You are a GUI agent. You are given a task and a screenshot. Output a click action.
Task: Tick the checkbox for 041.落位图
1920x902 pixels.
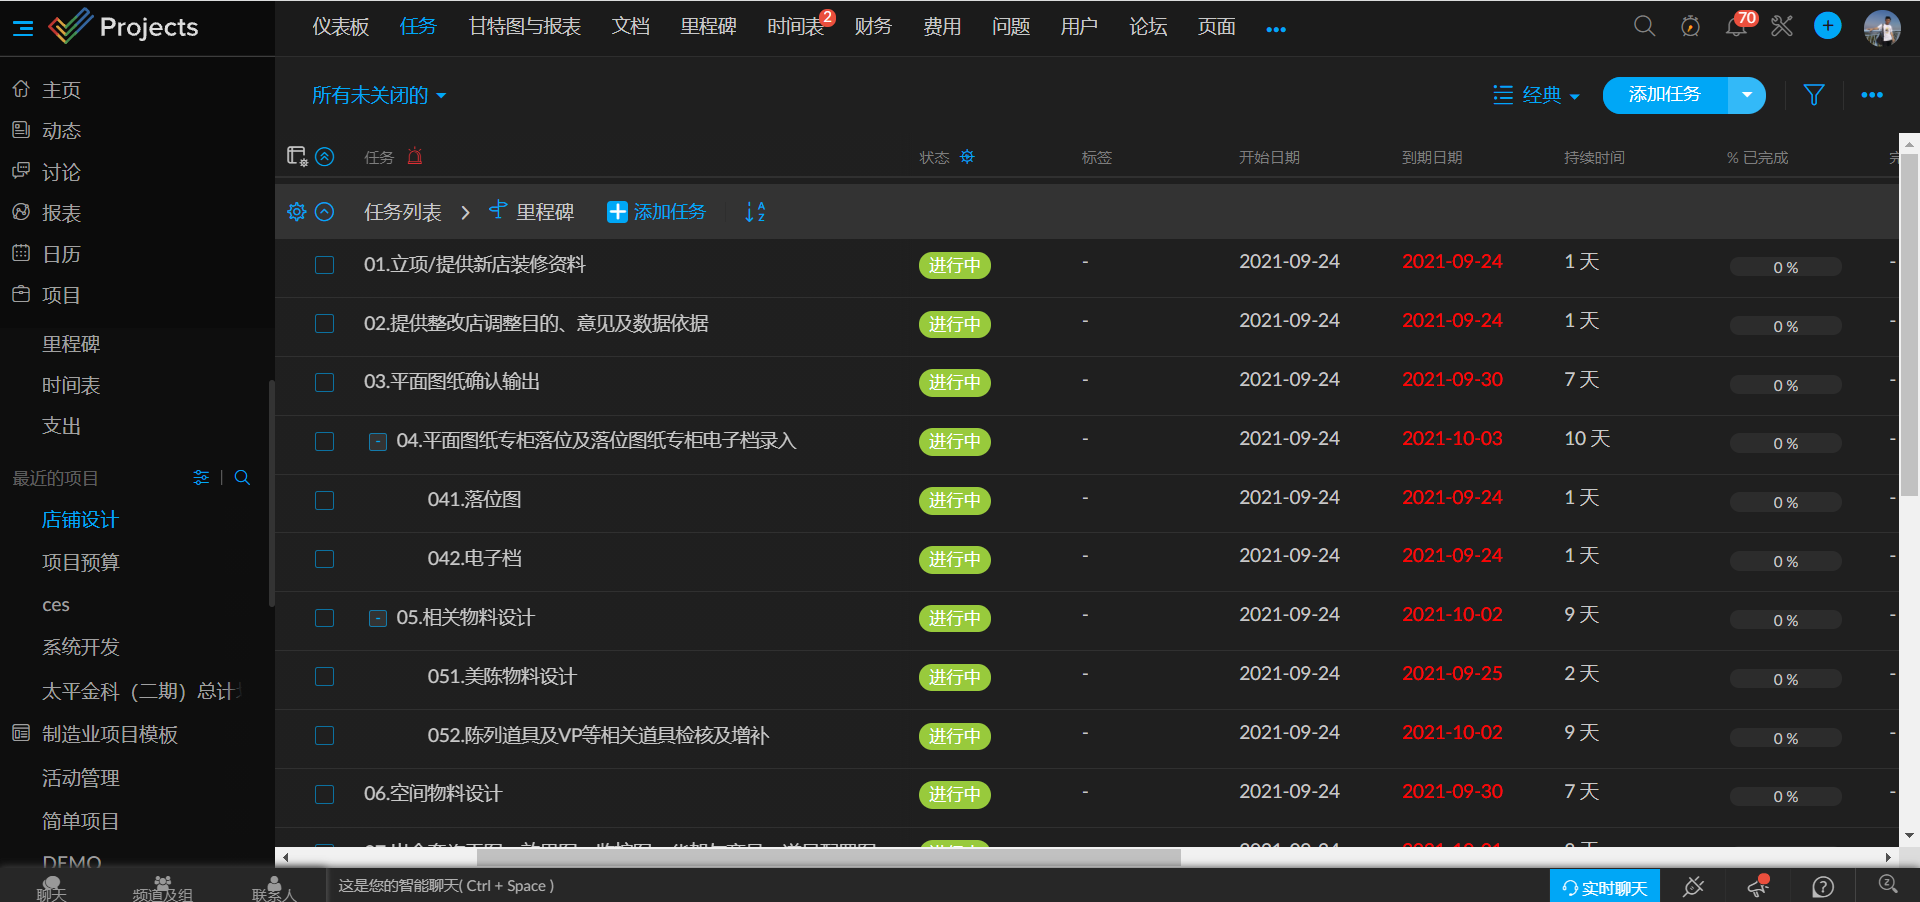(325, 501)
